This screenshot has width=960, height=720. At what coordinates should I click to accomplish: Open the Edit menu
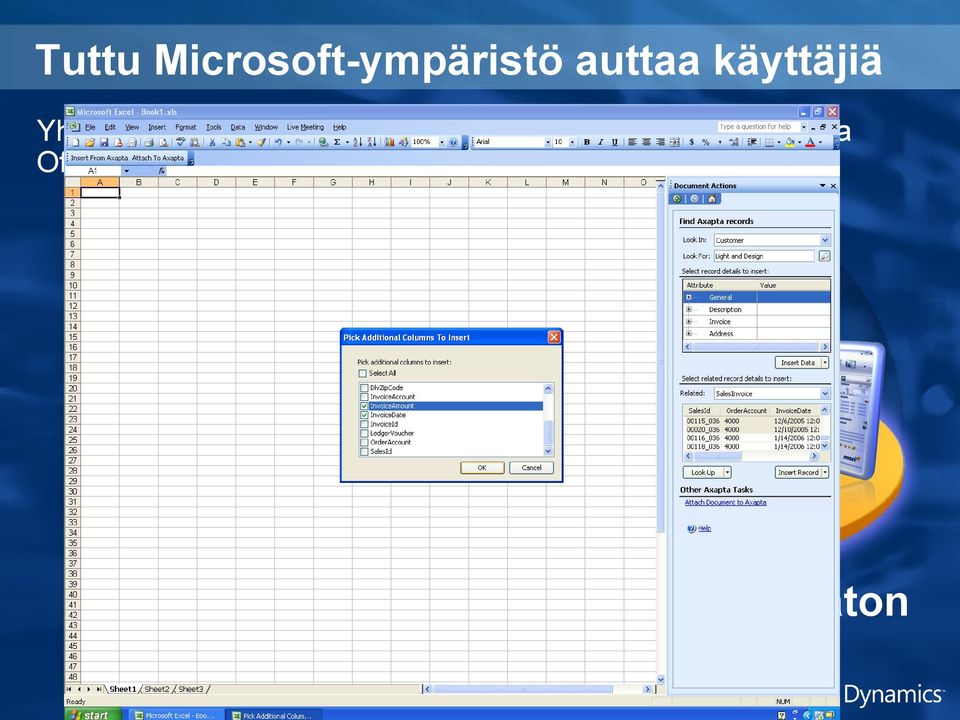110,127
